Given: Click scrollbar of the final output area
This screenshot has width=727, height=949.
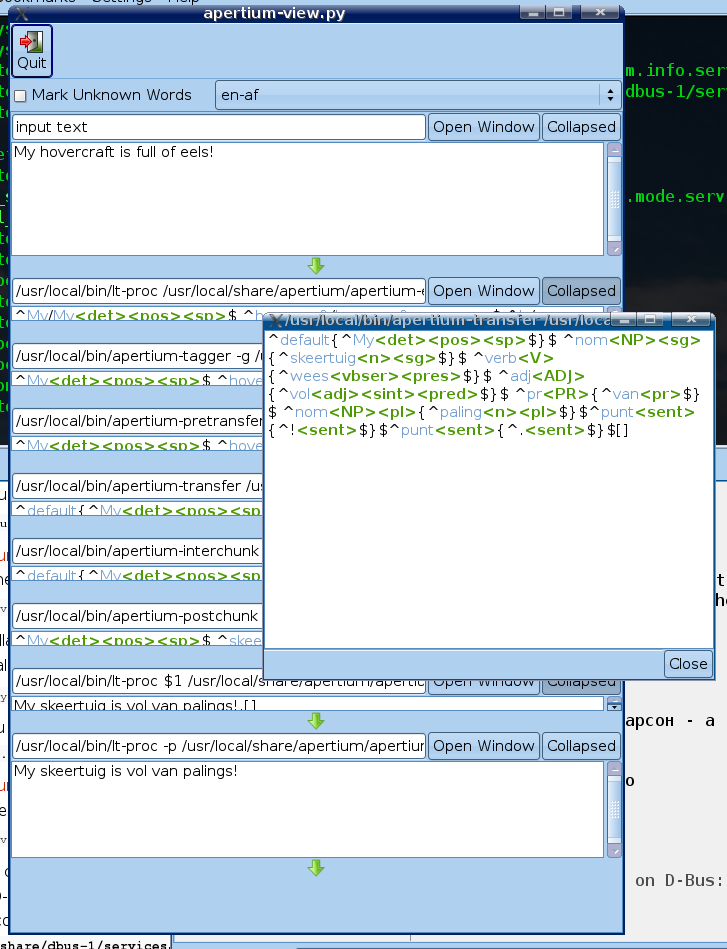Looking at the screenshot, I should 614,809.
